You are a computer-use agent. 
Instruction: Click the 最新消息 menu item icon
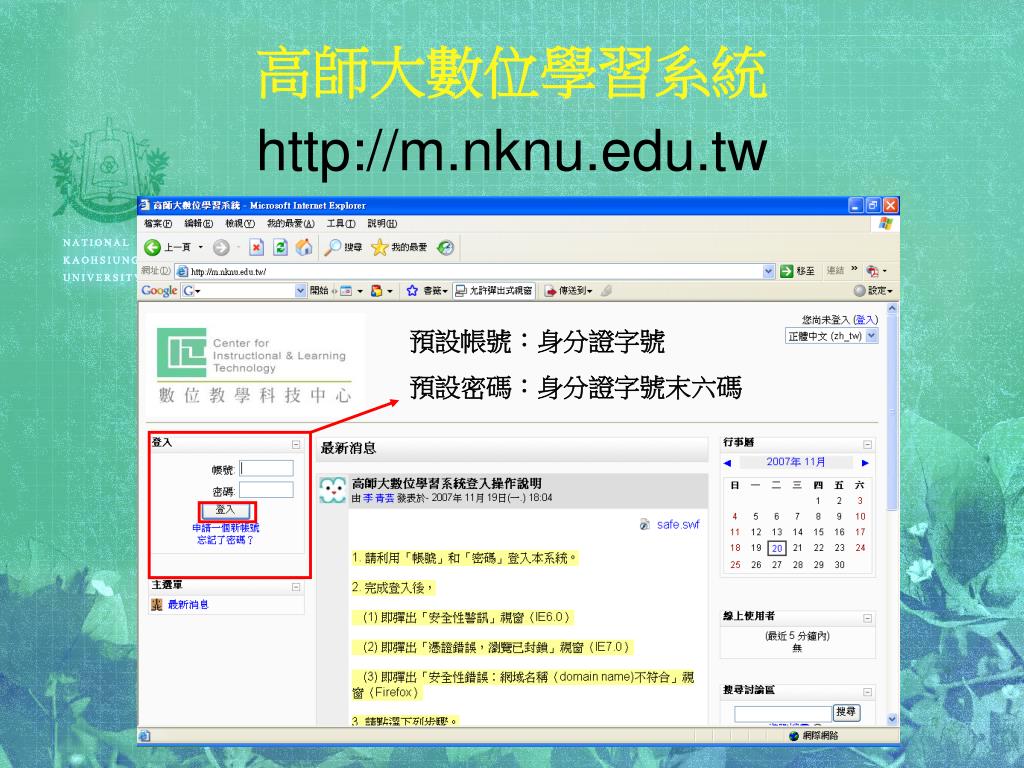157,605
